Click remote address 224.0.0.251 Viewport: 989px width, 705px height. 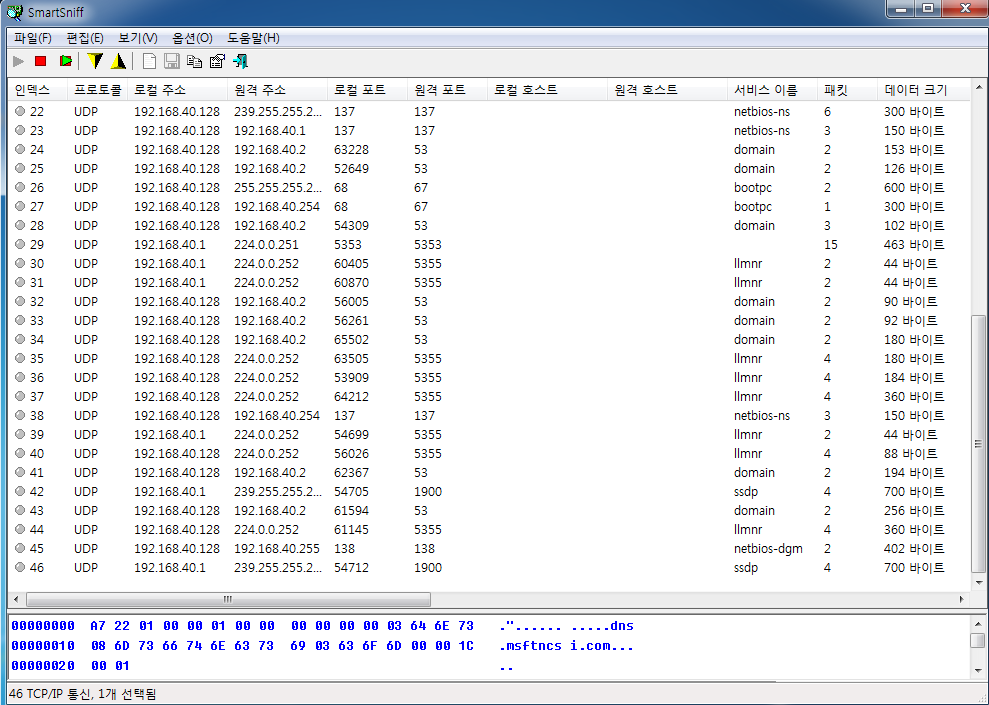[x=266, y=244]
